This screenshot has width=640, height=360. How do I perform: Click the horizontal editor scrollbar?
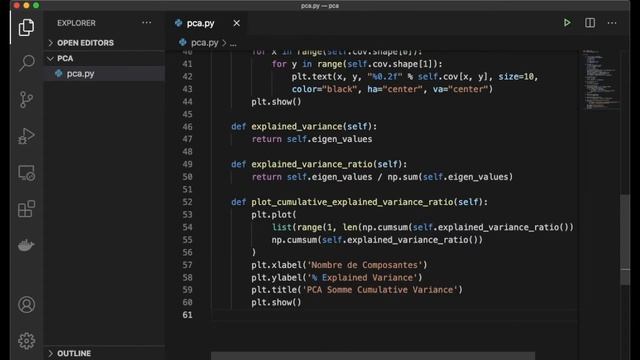pyautogui.click(x=373, y=356)
